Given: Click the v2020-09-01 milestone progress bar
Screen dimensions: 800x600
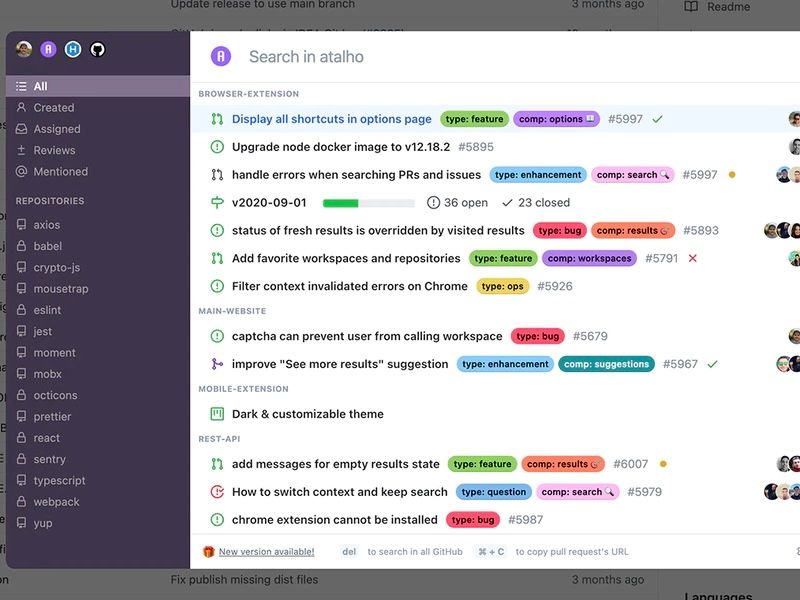Looking at the screenshot, I should [x=368, y=203].
